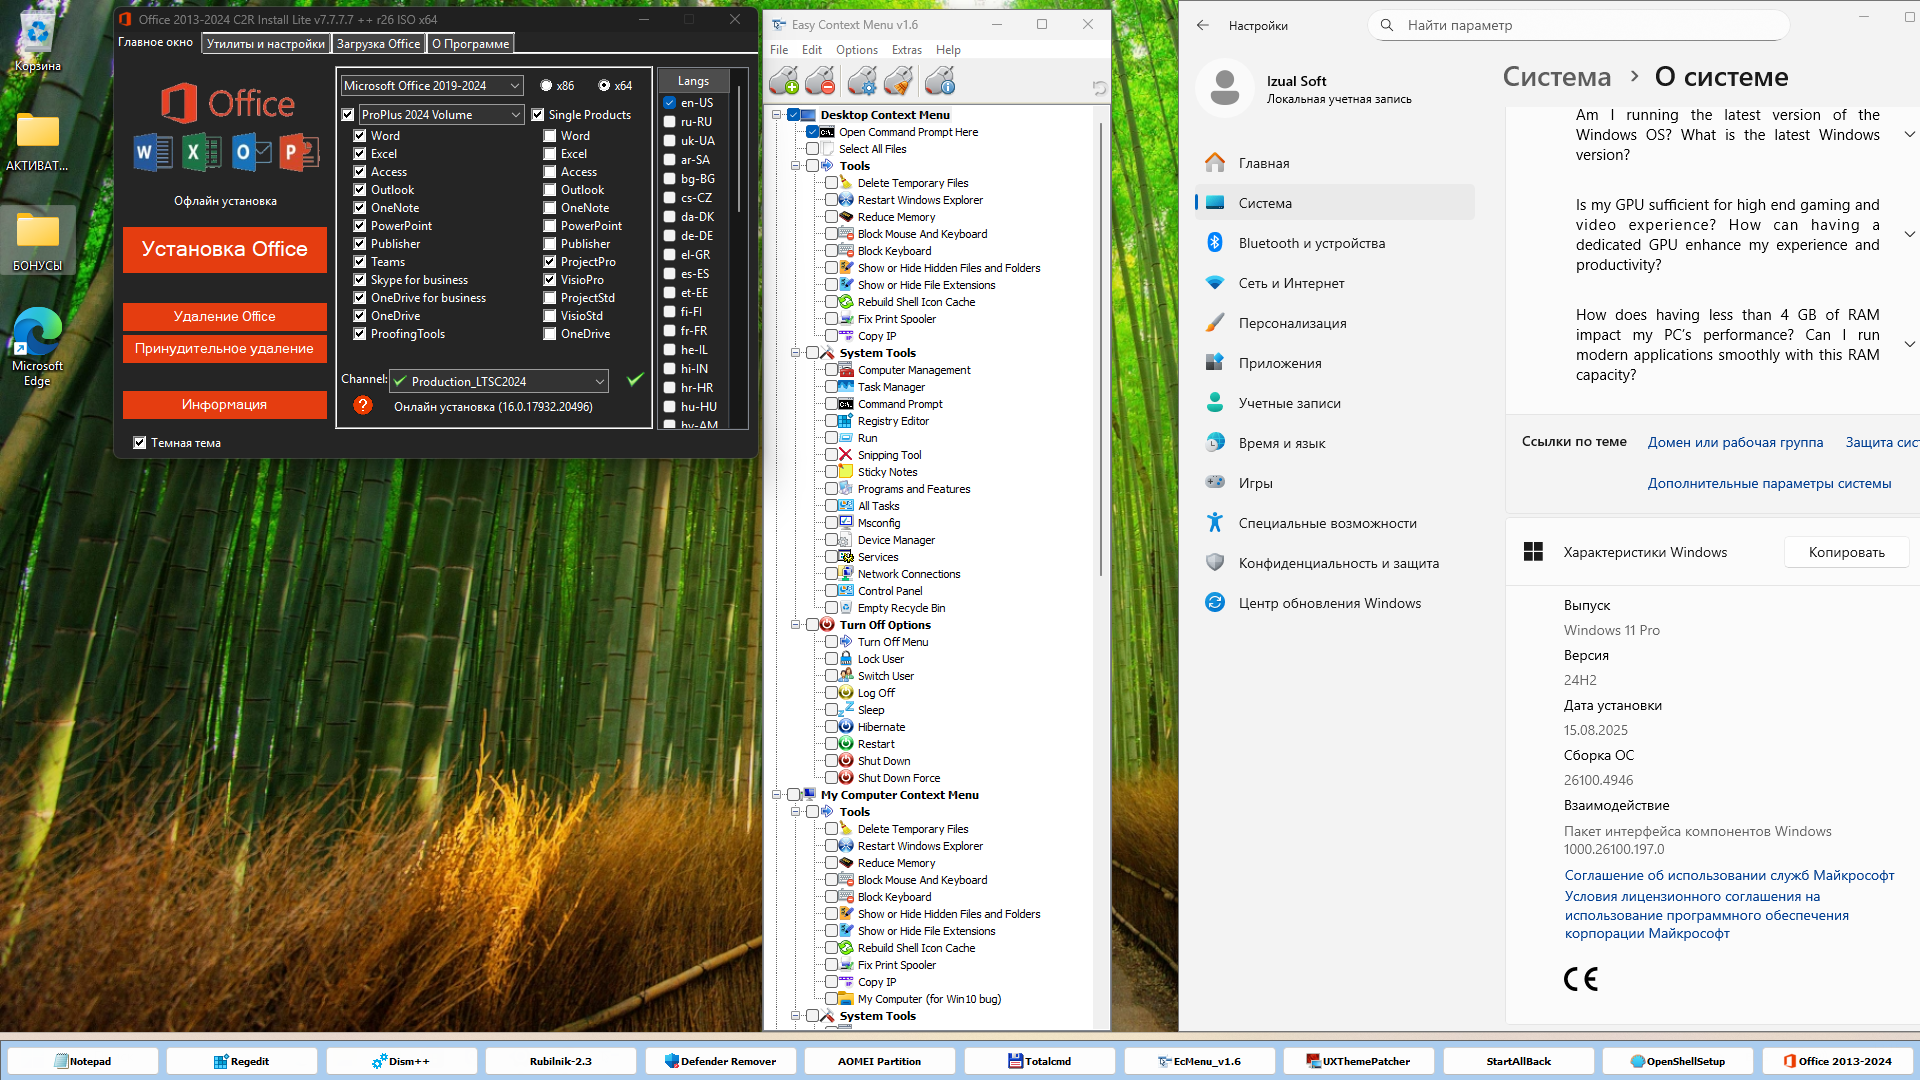Uncheck VisioPro under Single Products
The width and height of the screenshot is (1920, 1080).
pyautogui.click(x=549, y=280)
